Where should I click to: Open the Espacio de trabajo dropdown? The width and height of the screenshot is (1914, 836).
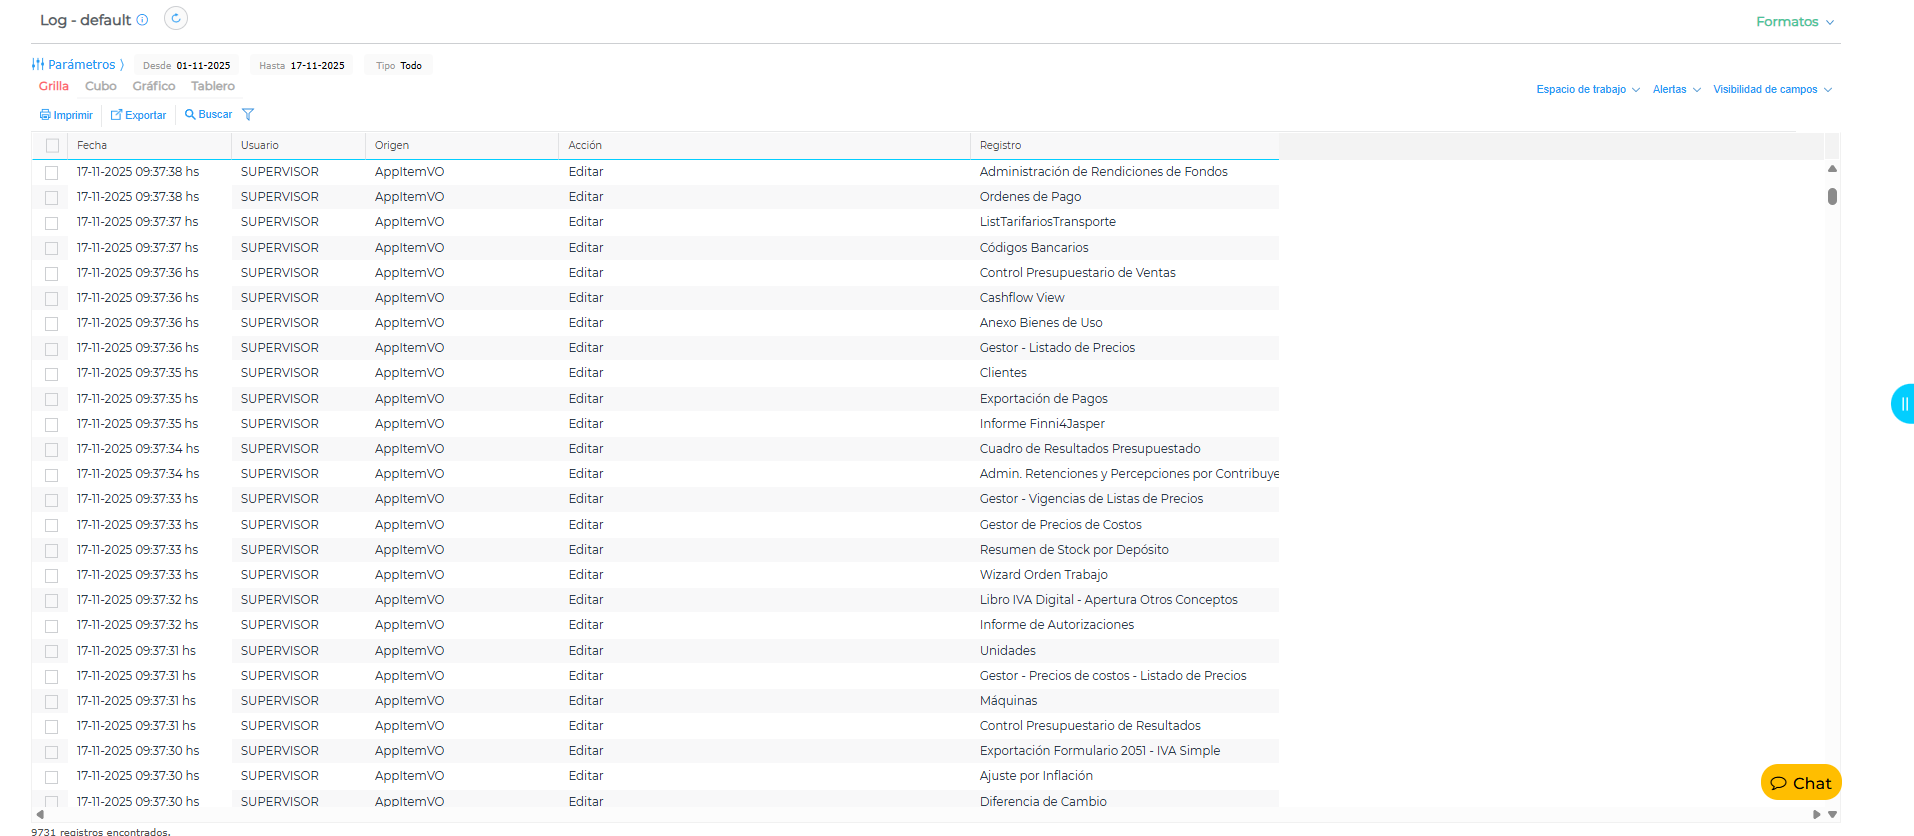1587,90
